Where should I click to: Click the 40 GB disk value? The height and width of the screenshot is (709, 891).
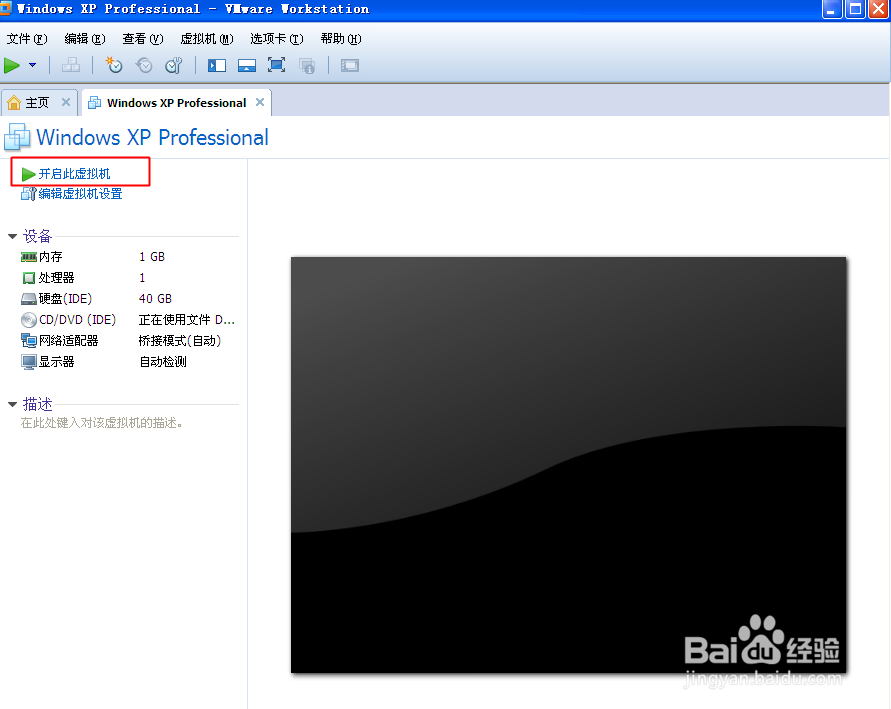155,299
